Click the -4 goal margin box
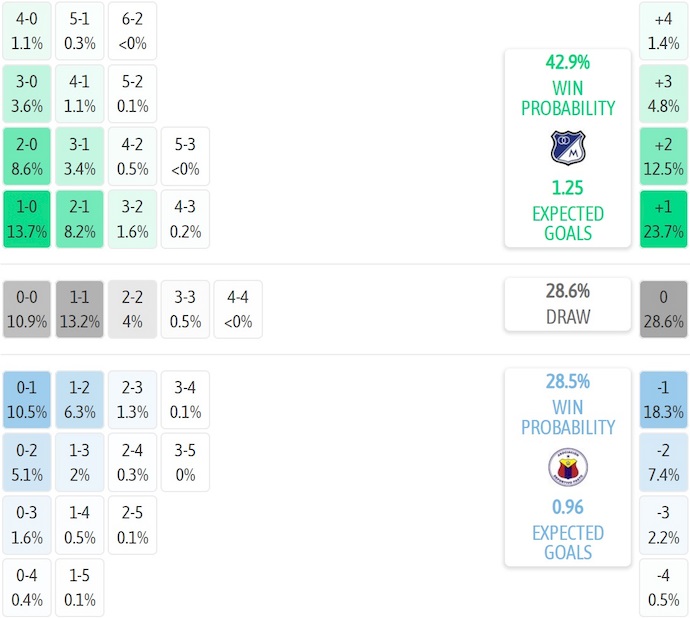This screenshot has height=618, width=690. 663,588
